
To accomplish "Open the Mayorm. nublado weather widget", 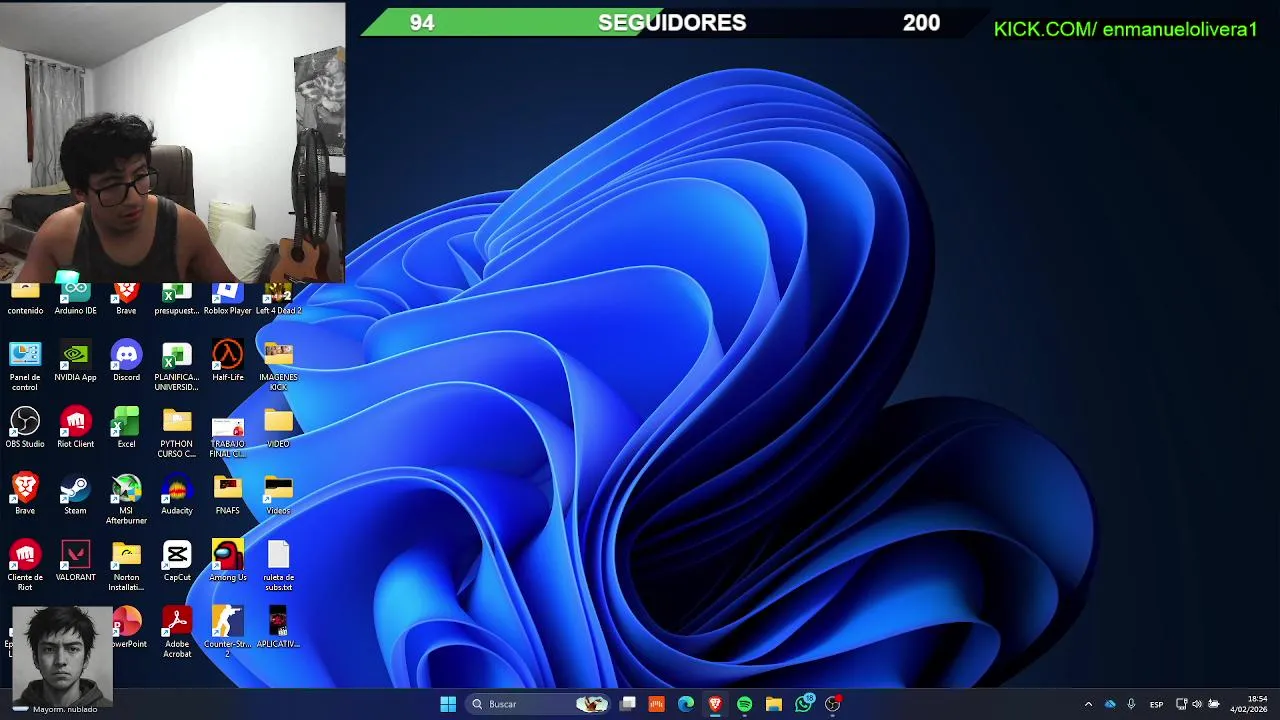I will 55,709.
